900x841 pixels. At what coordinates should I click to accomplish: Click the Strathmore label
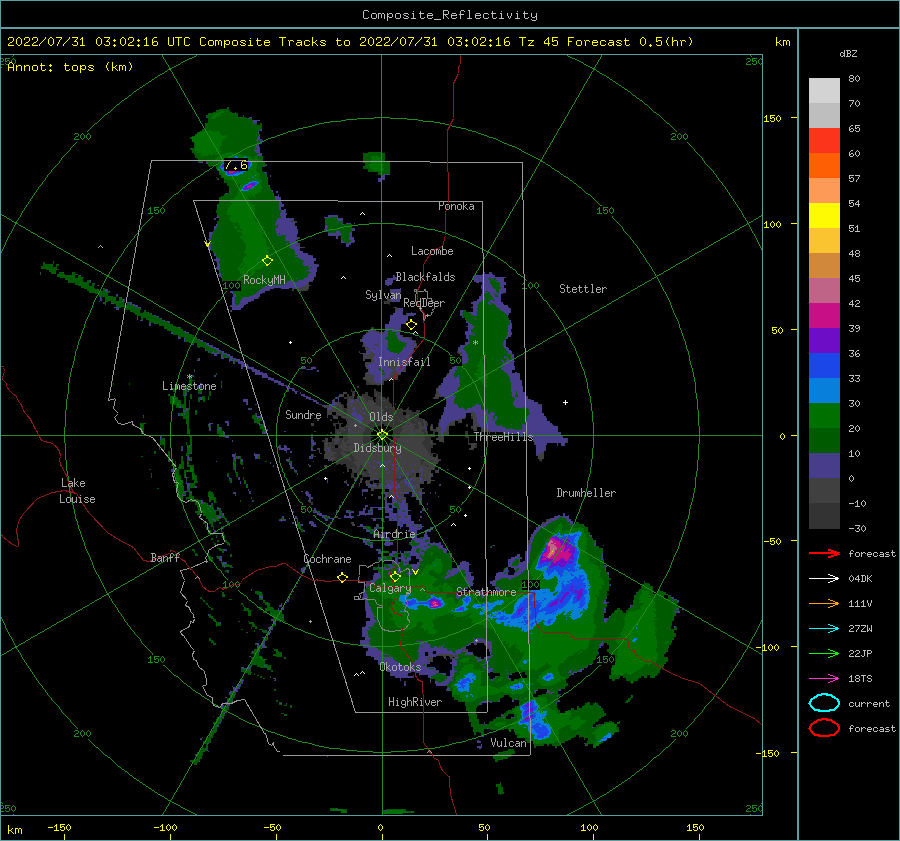point(486,592)
